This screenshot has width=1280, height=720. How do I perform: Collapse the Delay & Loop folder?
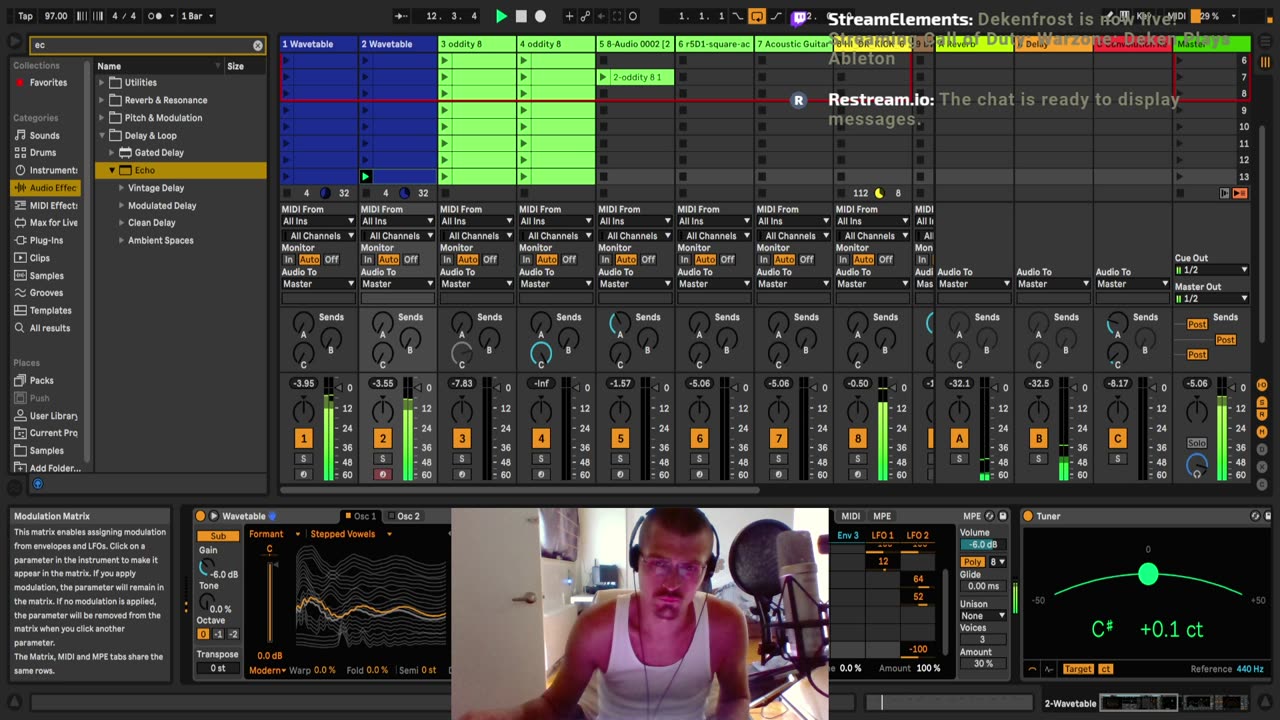[101, 135]
